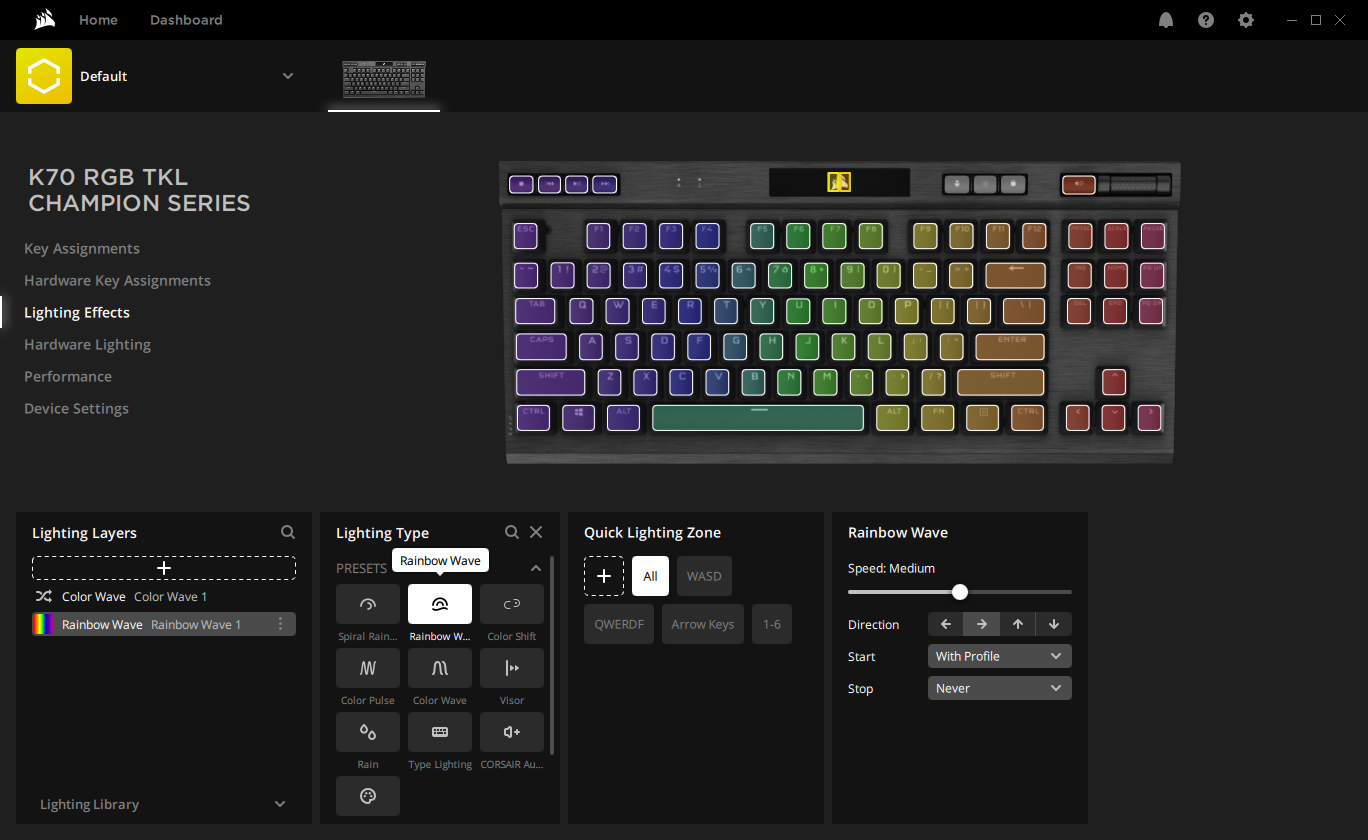
Task: Select the WASD lighting zone
Action: tap(704, 576)
